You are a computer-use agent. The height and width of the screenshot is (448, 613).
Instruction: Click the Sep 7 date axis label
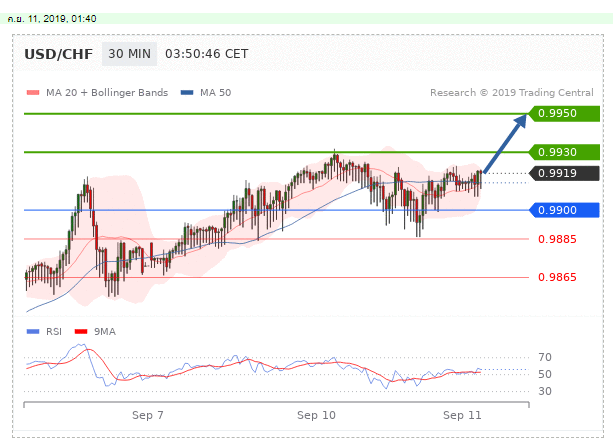147,415
